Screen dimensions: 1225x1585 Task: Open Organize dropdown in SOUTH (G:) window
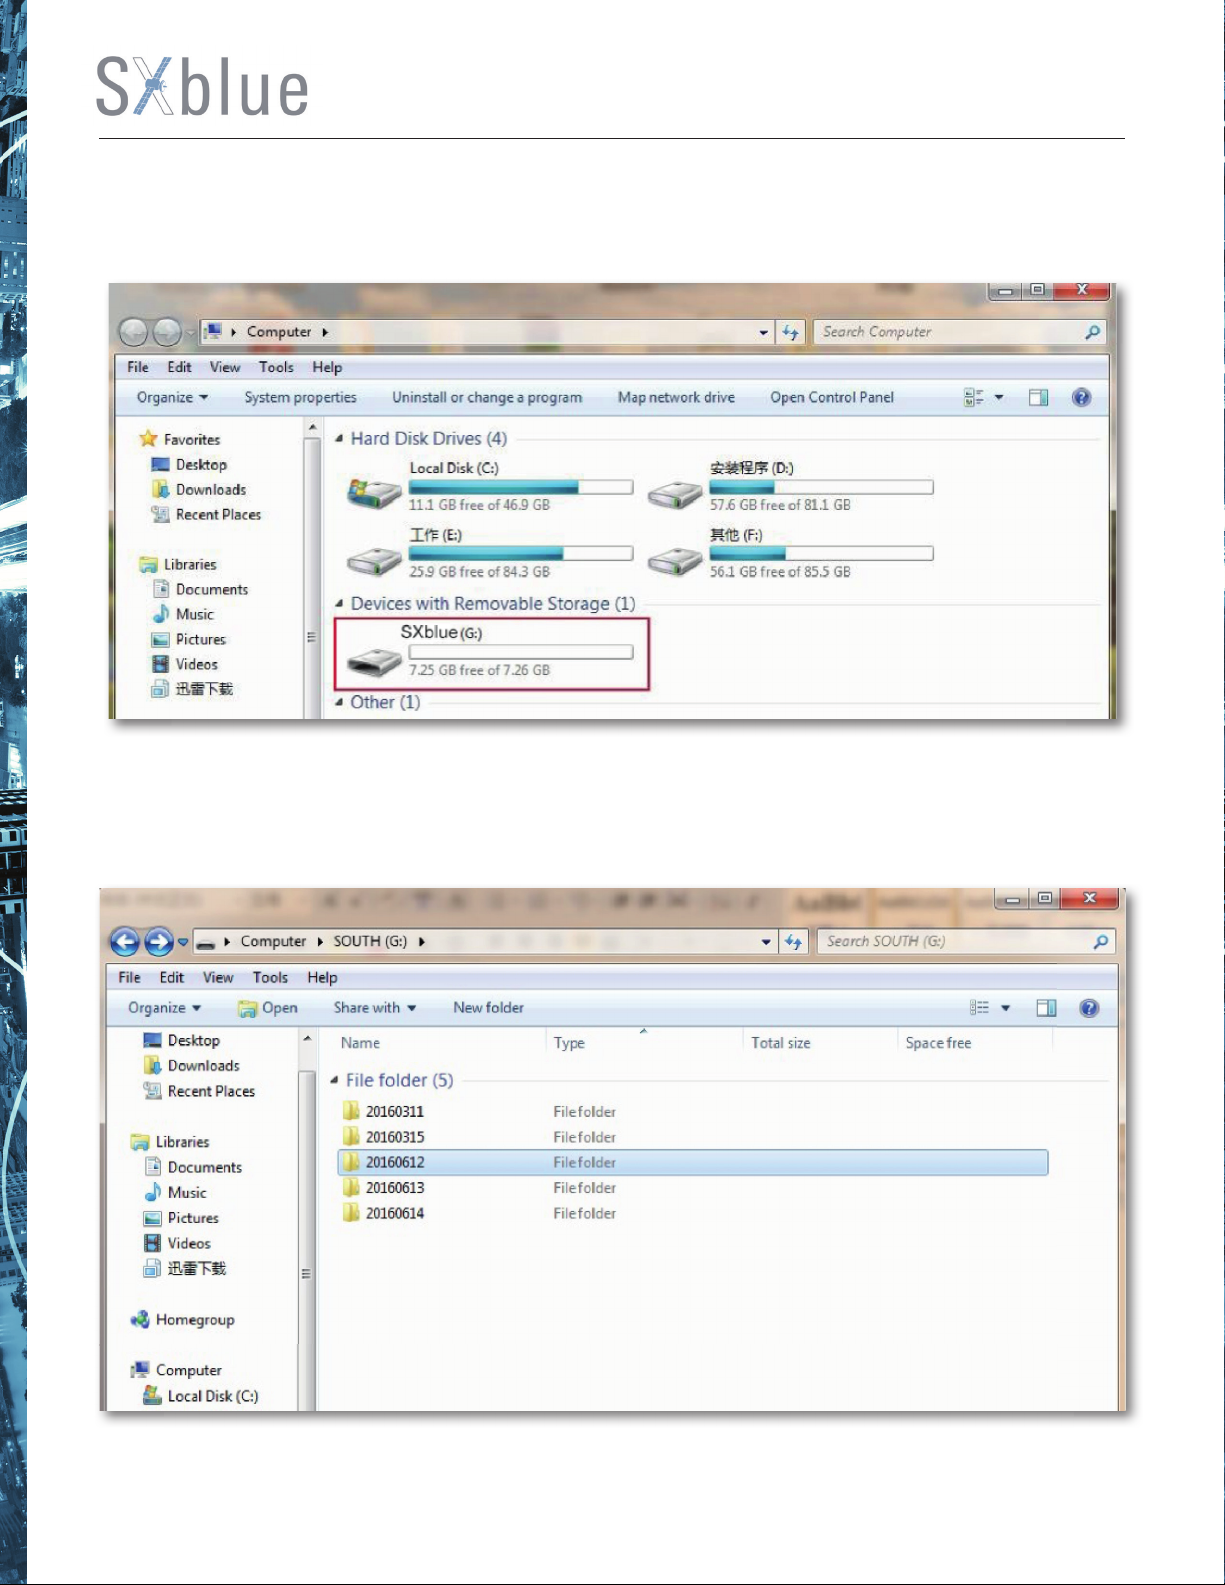click(x=164, y=1008)
